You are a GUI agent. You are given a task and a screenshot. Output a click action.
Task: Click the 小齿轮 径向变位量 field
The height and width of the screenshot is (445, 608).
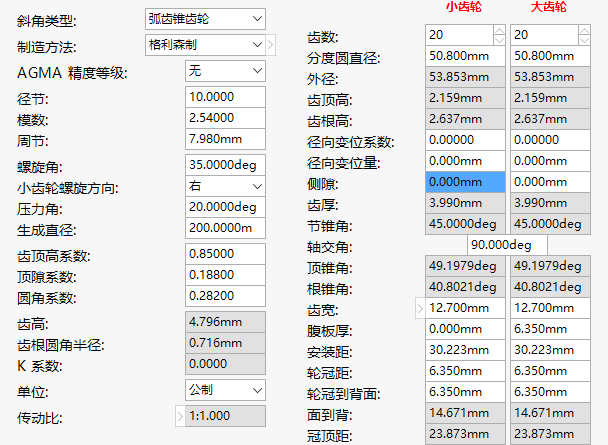click(465, 161)
